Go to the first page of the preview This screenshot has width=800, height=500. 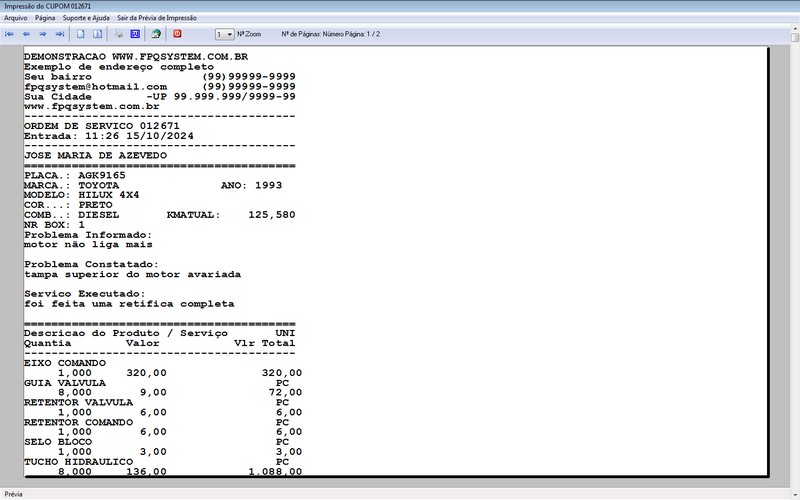9,33
